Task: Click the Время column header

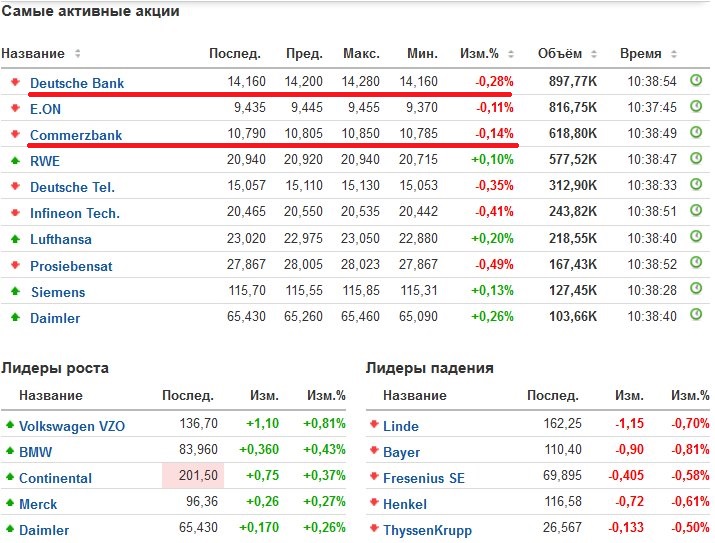Action: point(640,54)
